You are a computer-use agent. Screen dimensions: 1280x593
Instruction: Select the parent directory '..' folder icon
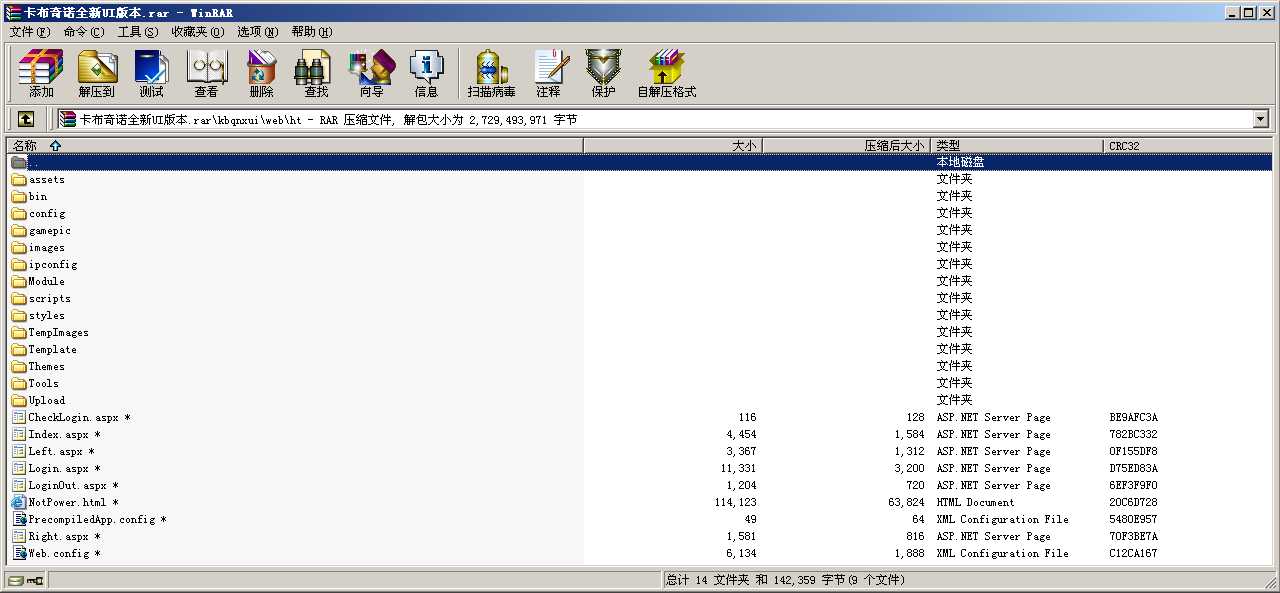(19, 162)
